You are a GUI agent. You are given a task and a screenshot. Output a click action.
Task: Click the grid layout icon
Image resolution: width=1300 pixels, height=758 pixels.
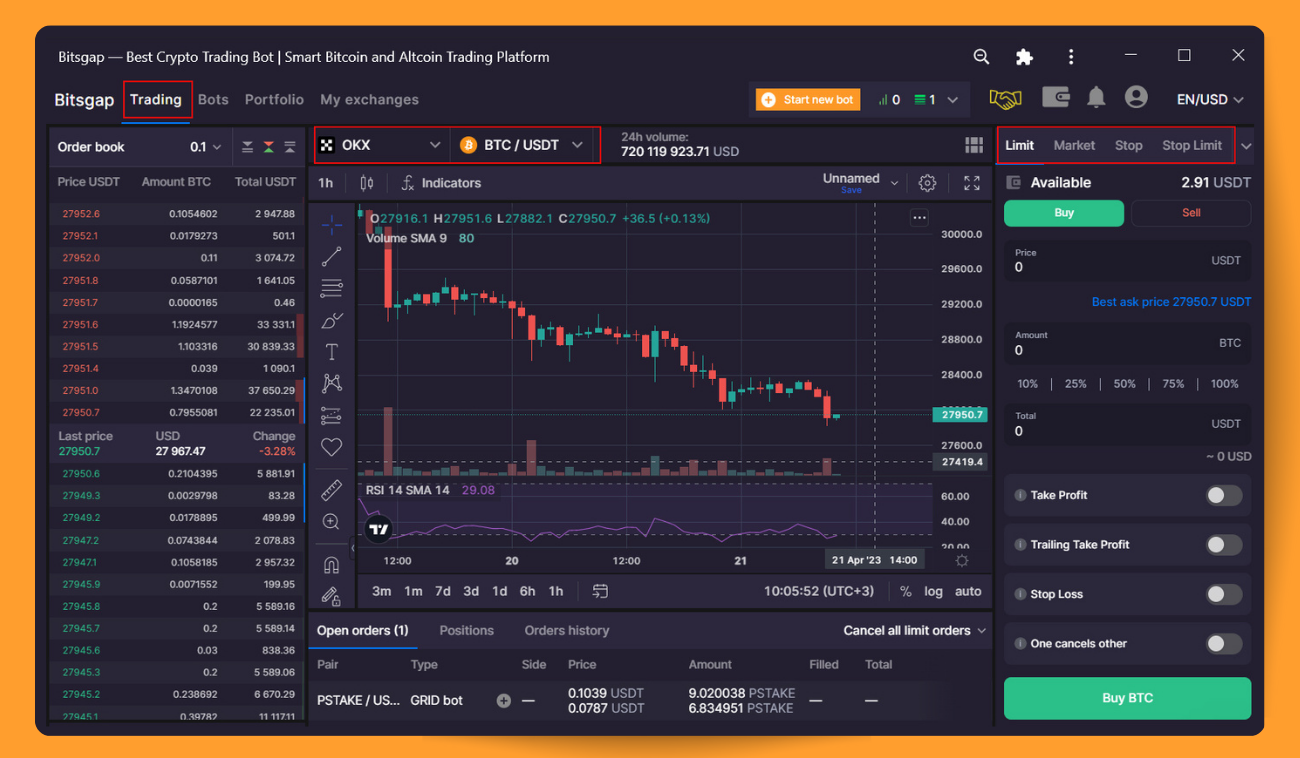click(974, 145)
